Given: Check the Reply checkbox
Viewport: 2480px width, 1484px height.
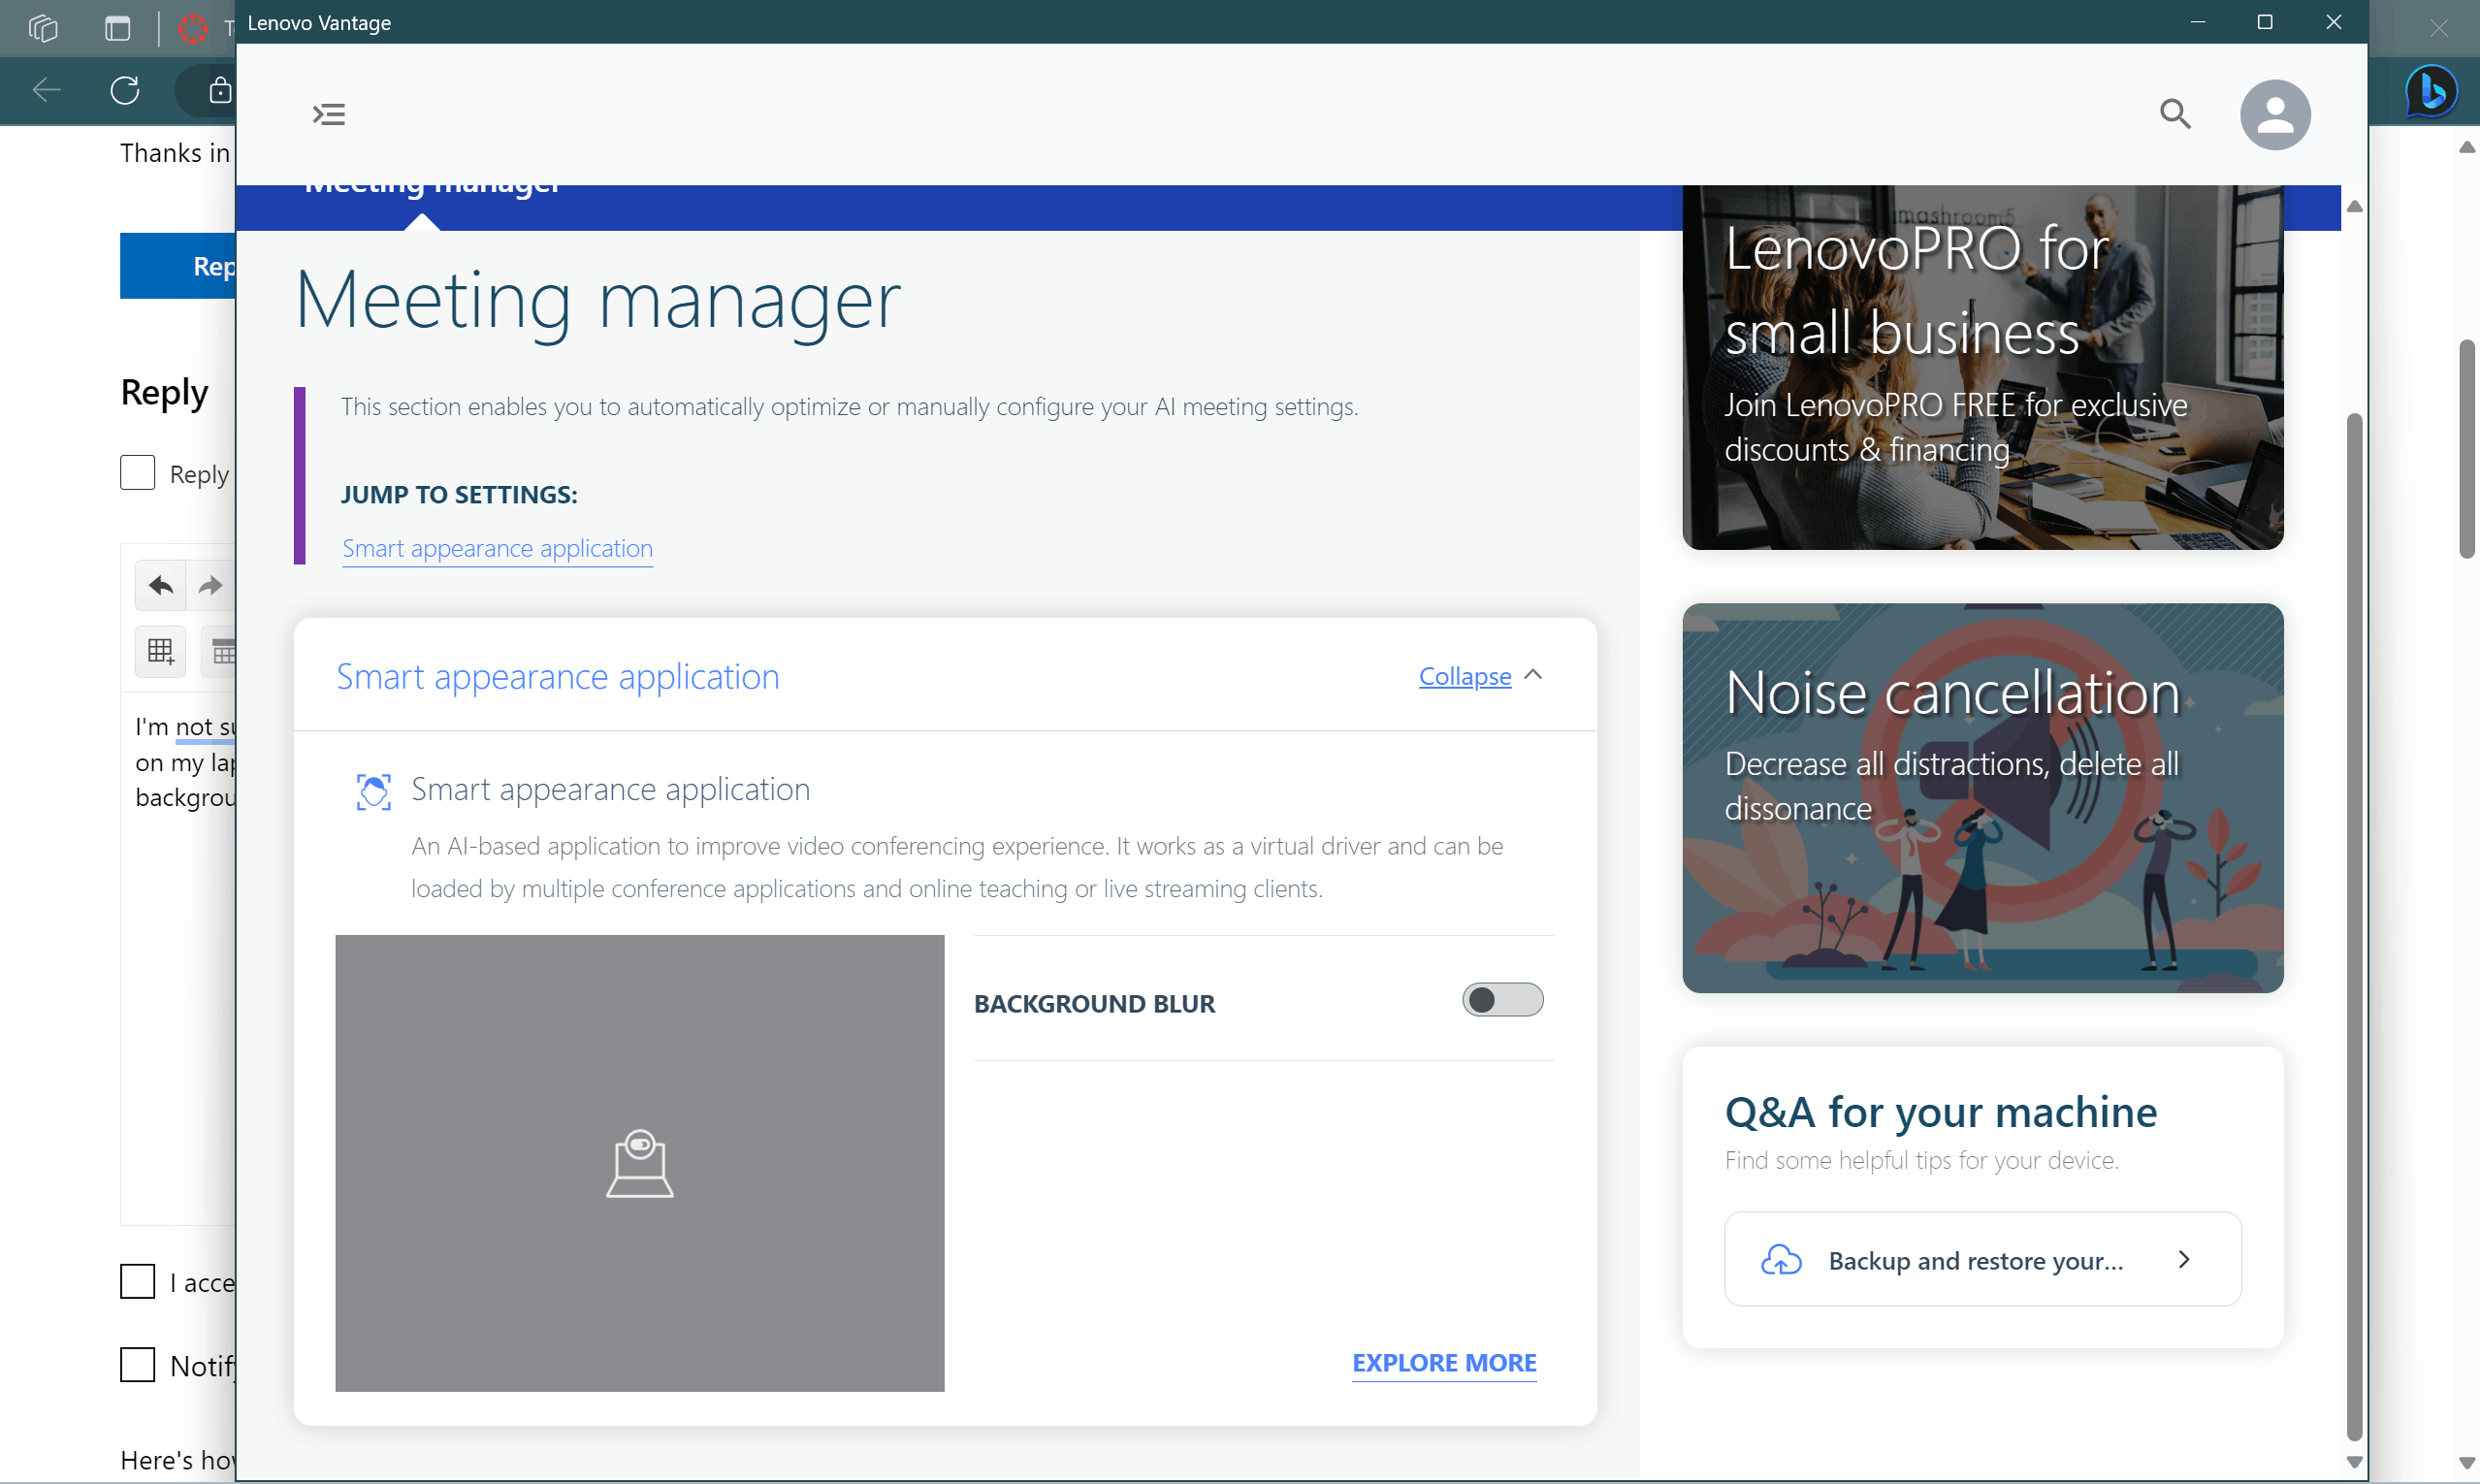Looking at the screenshot, I should [137, 473].
